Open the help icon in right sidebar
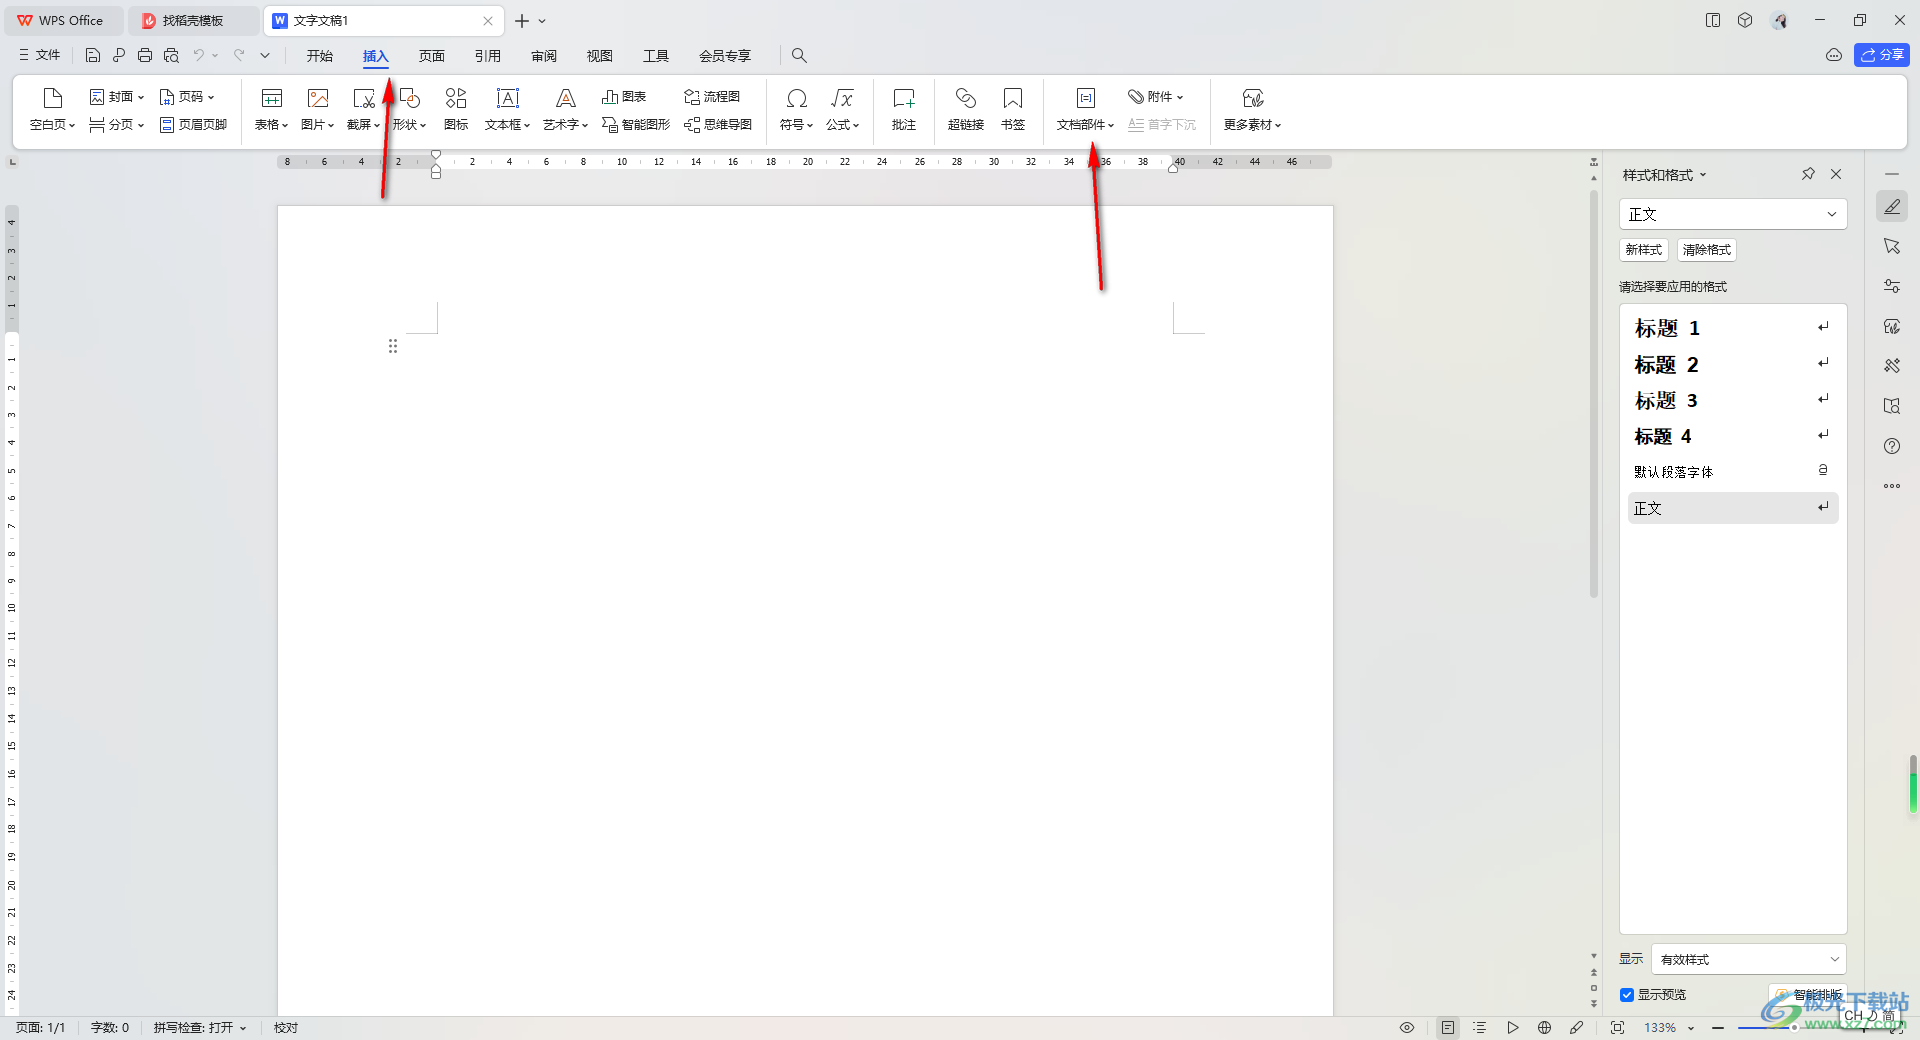The image size is (1920, 1040). point(1892,446)
